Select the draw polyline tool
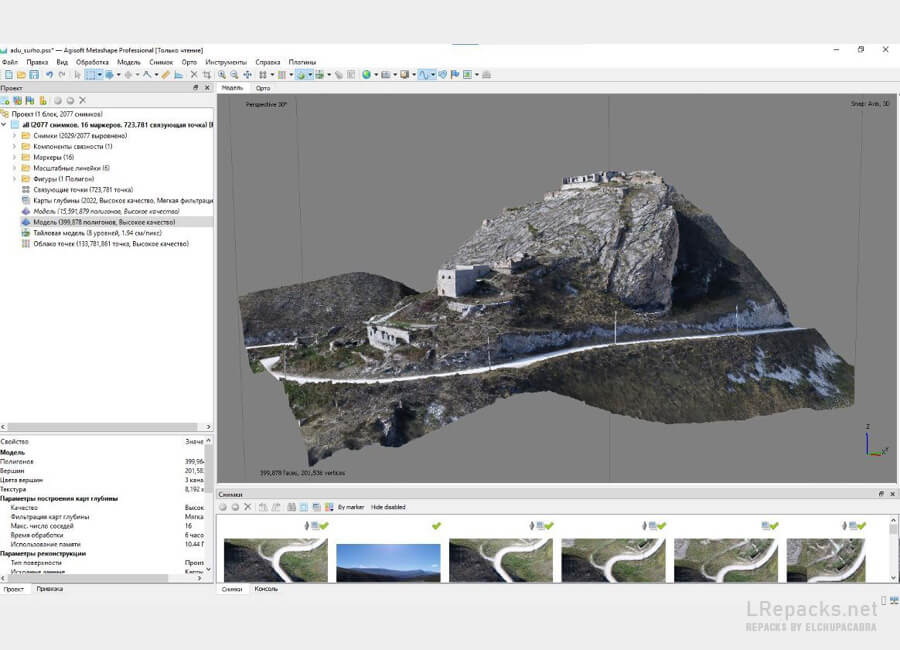The image size is (900, 650). 147,75
